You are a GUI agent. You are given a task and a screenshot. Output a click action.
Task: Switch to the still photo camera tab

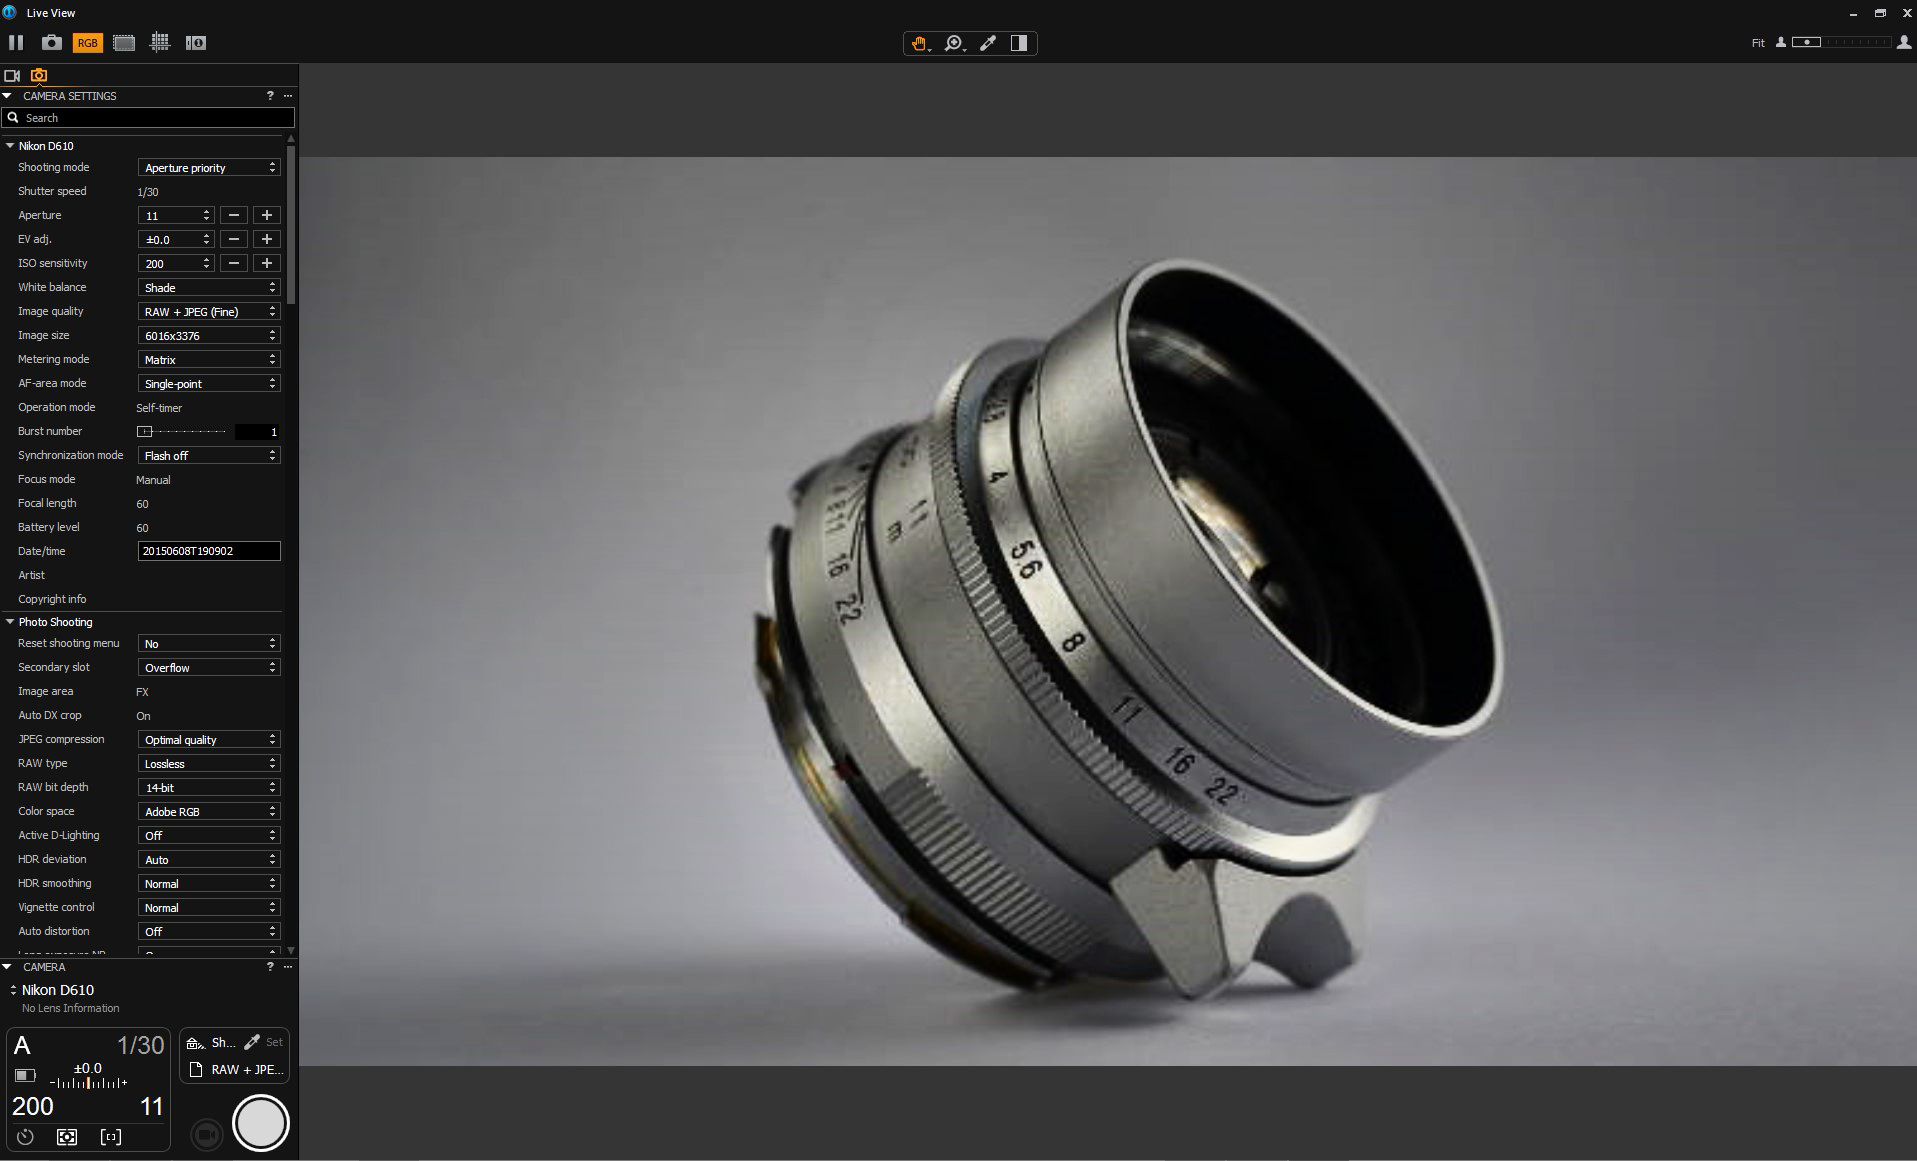click(38, 75)
